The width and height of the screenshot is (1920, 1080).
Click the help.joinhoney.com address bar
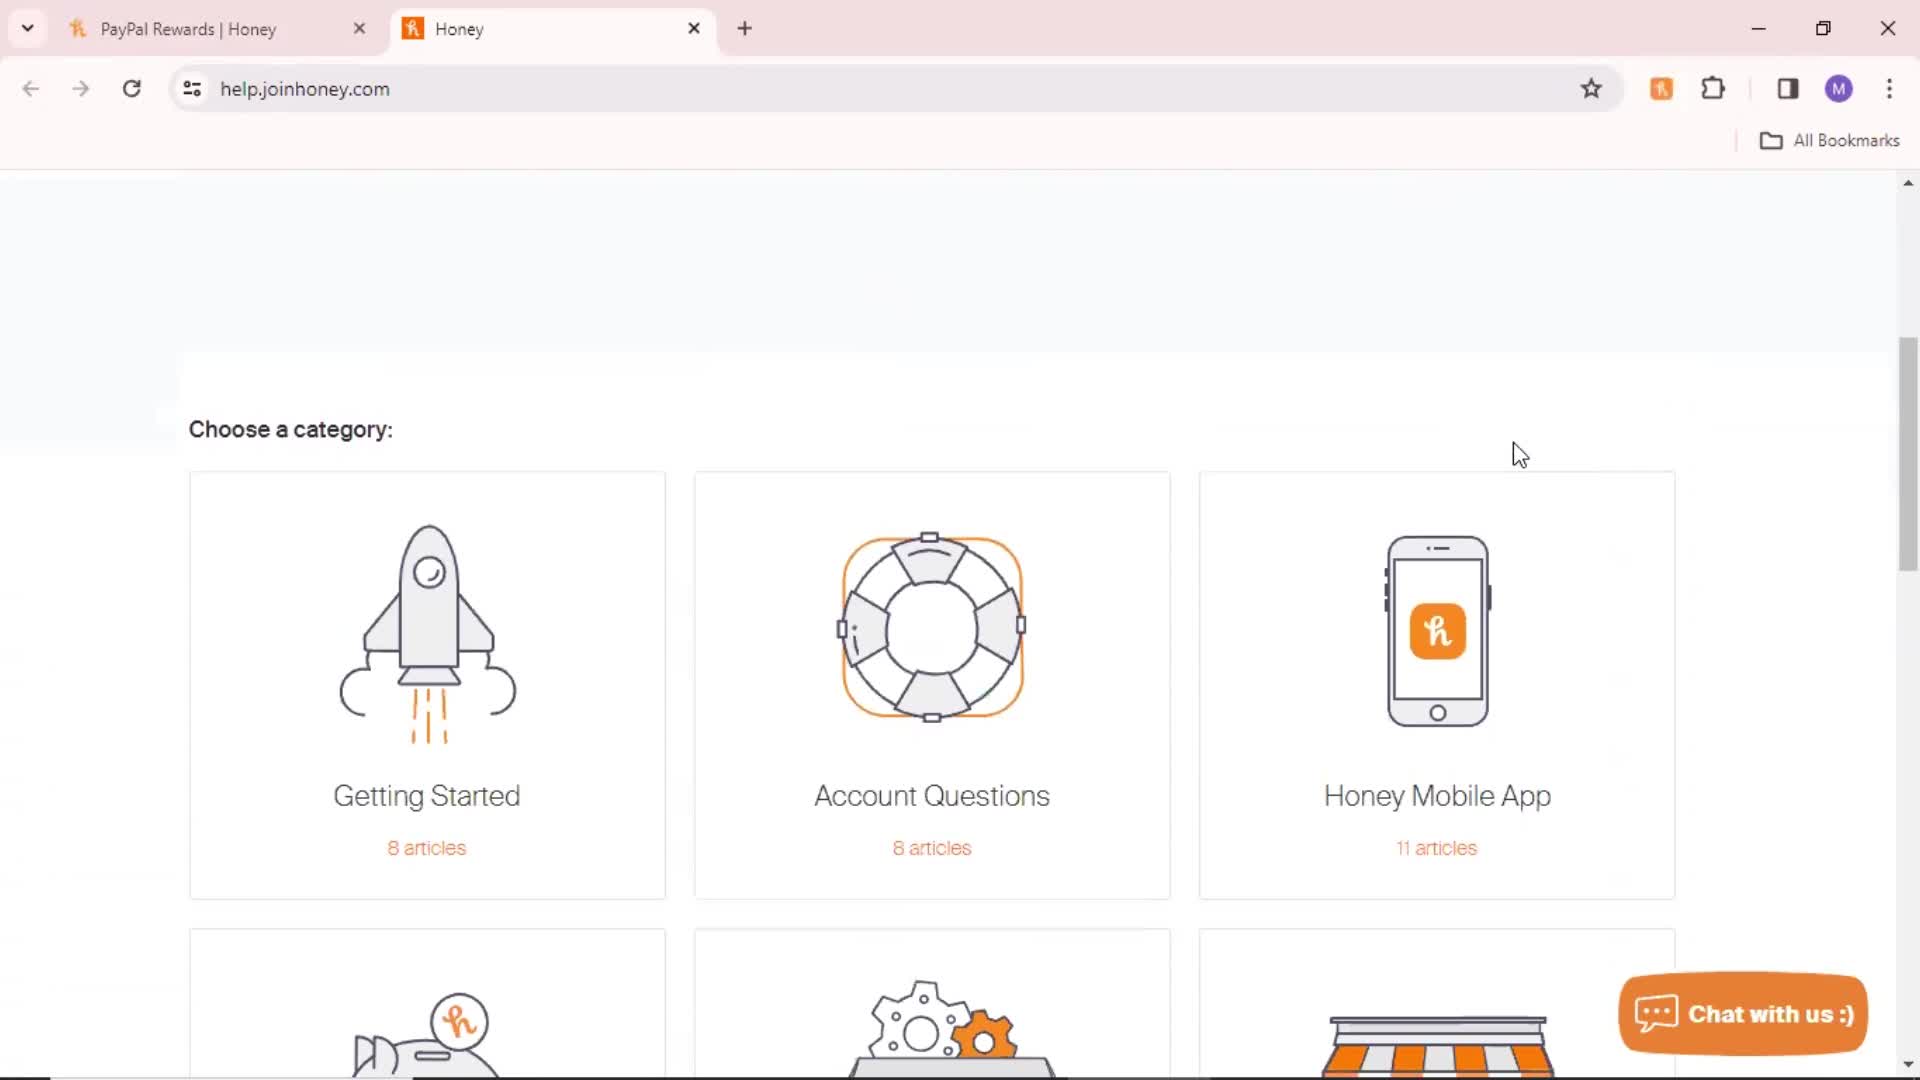pyautogui.click(x=305, y=88)
